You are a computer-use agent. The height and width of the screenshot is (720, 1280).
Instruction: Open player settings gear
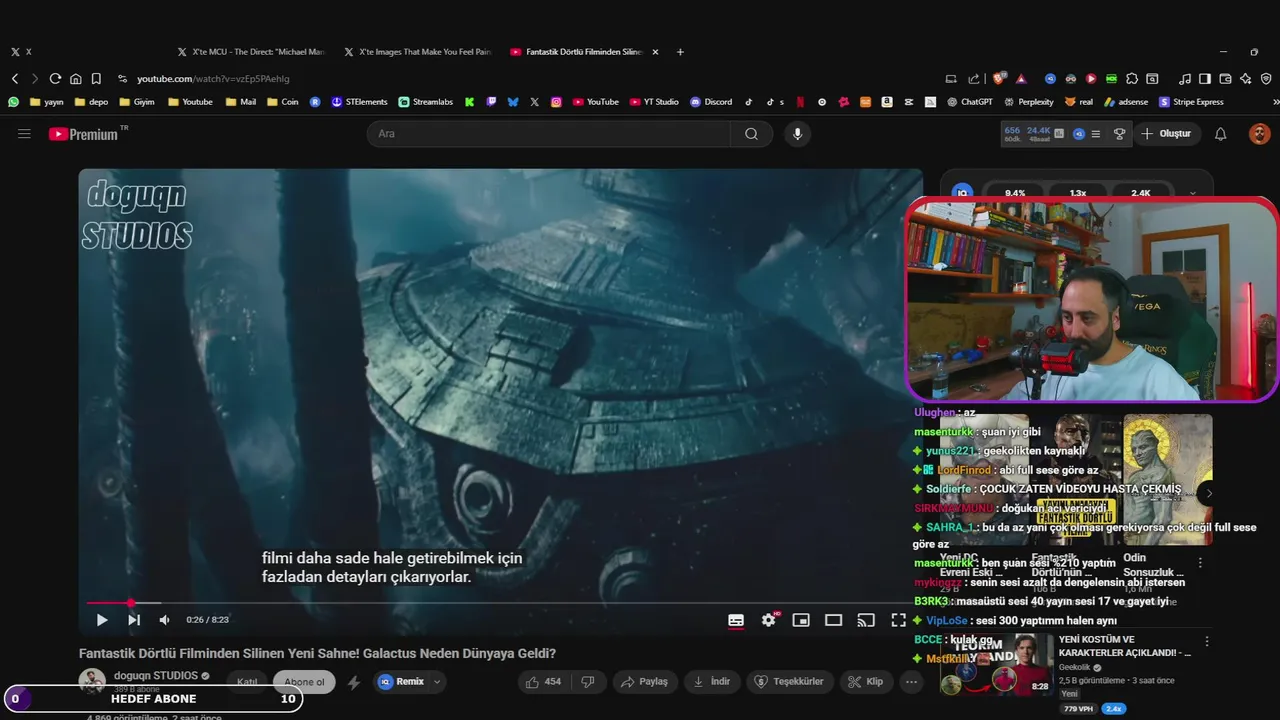point(769,620)
